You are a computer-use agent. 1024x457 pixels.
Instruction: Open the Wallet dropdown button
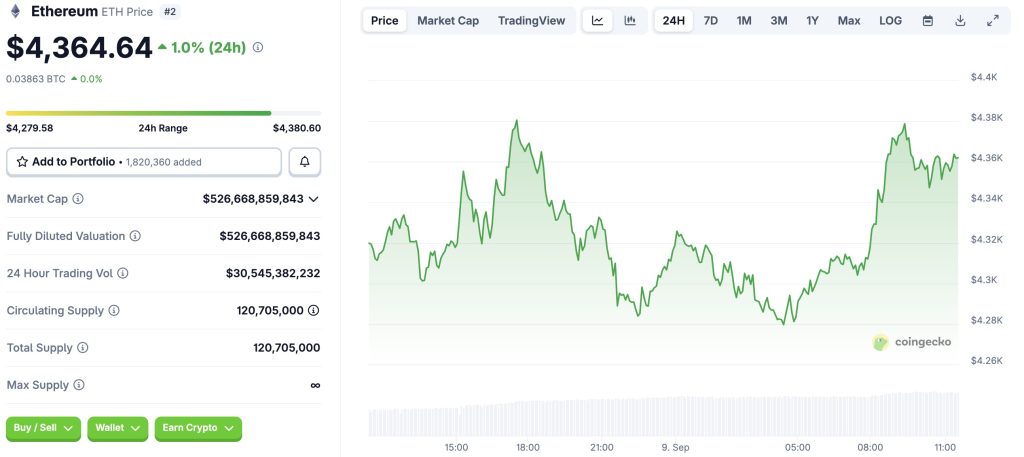coord(117,428)
